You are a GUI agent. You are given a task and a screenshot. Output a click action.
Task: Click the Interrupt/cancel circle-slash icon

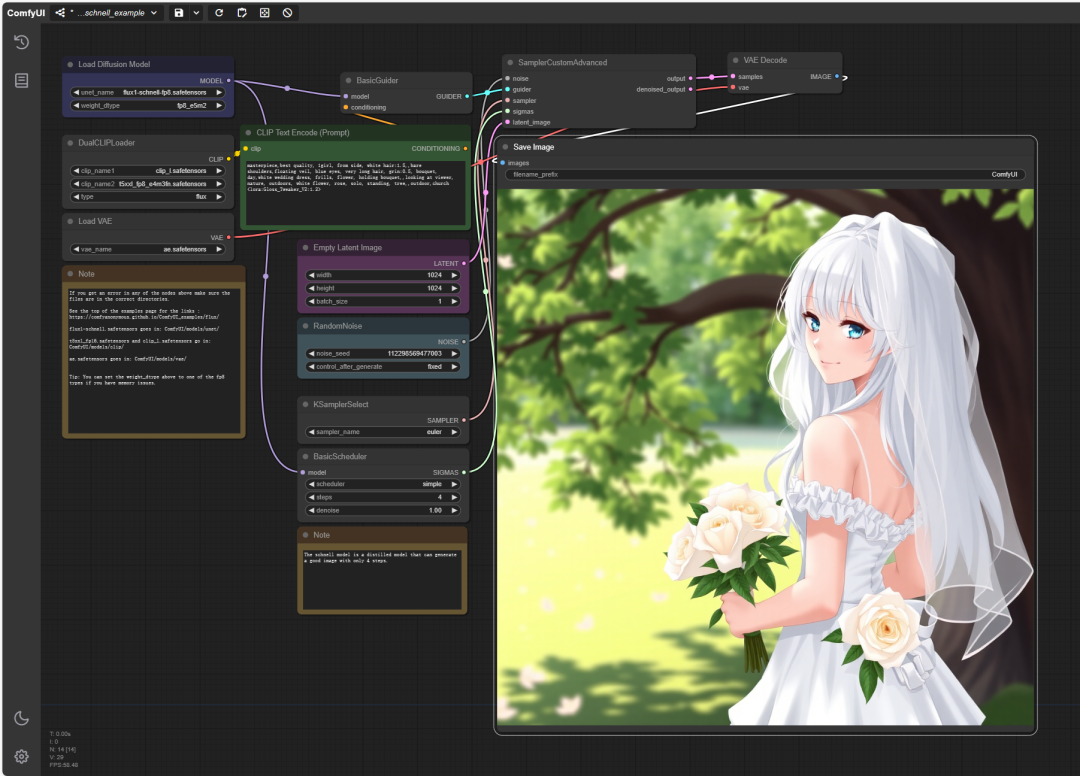[287, 12]
